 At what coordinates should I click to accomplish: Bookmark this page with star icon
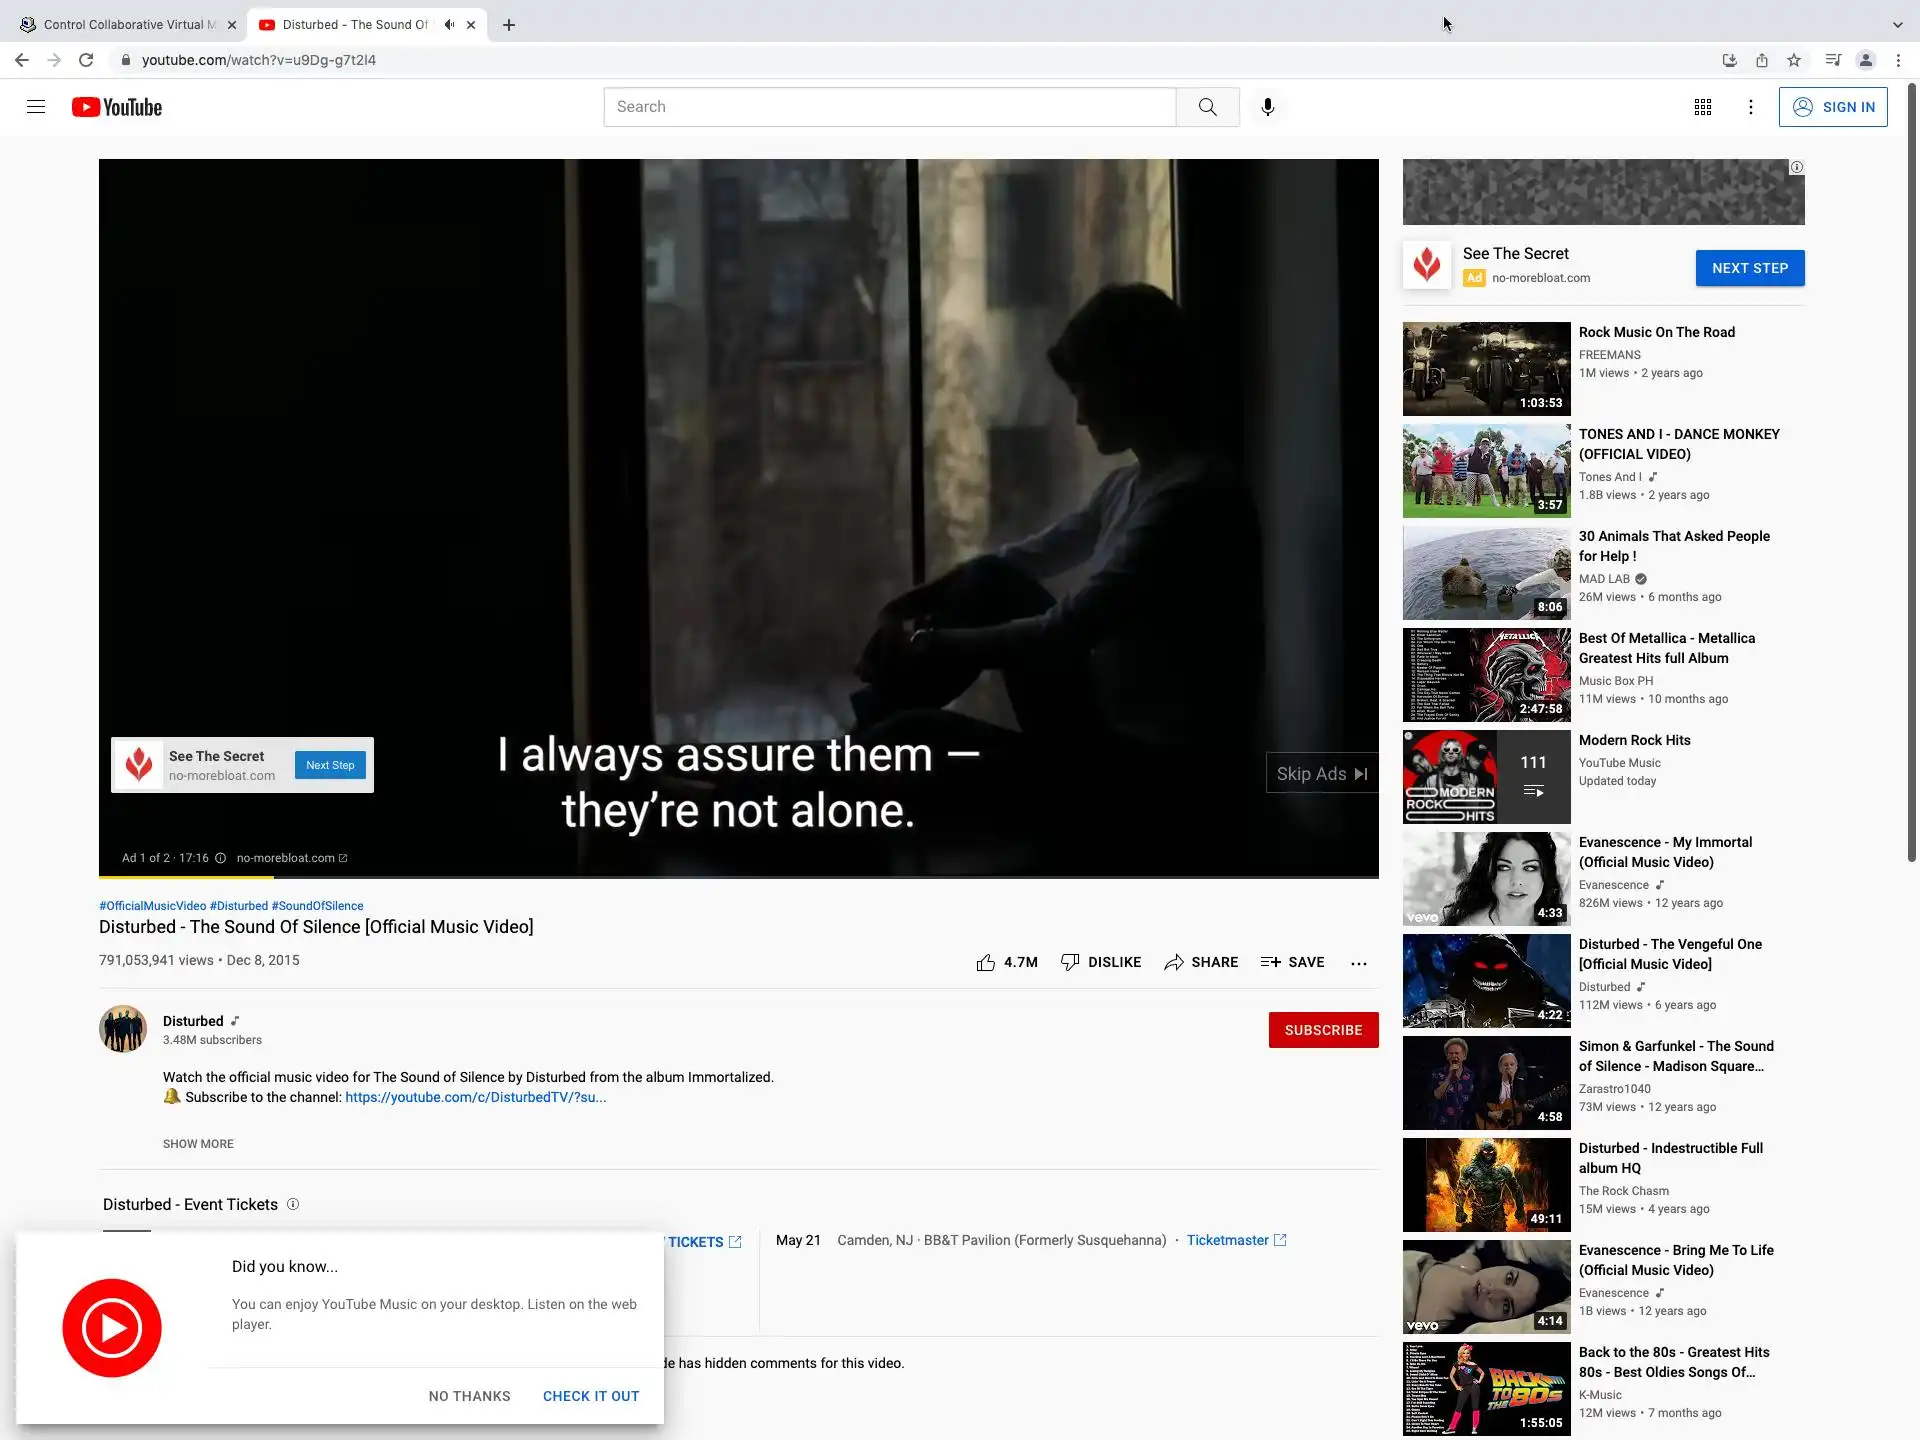[1794, 60]
